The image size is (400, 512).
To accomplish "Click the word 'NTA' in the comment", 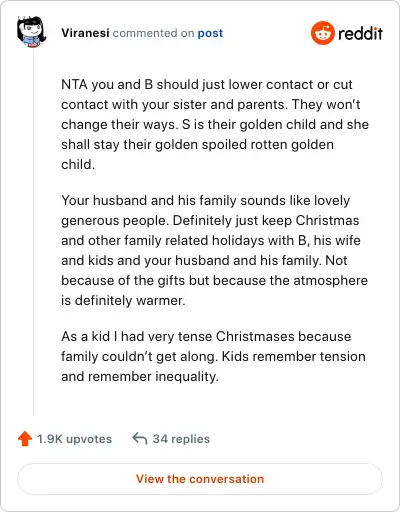I will pyautogui.click(x=74, y=84).
